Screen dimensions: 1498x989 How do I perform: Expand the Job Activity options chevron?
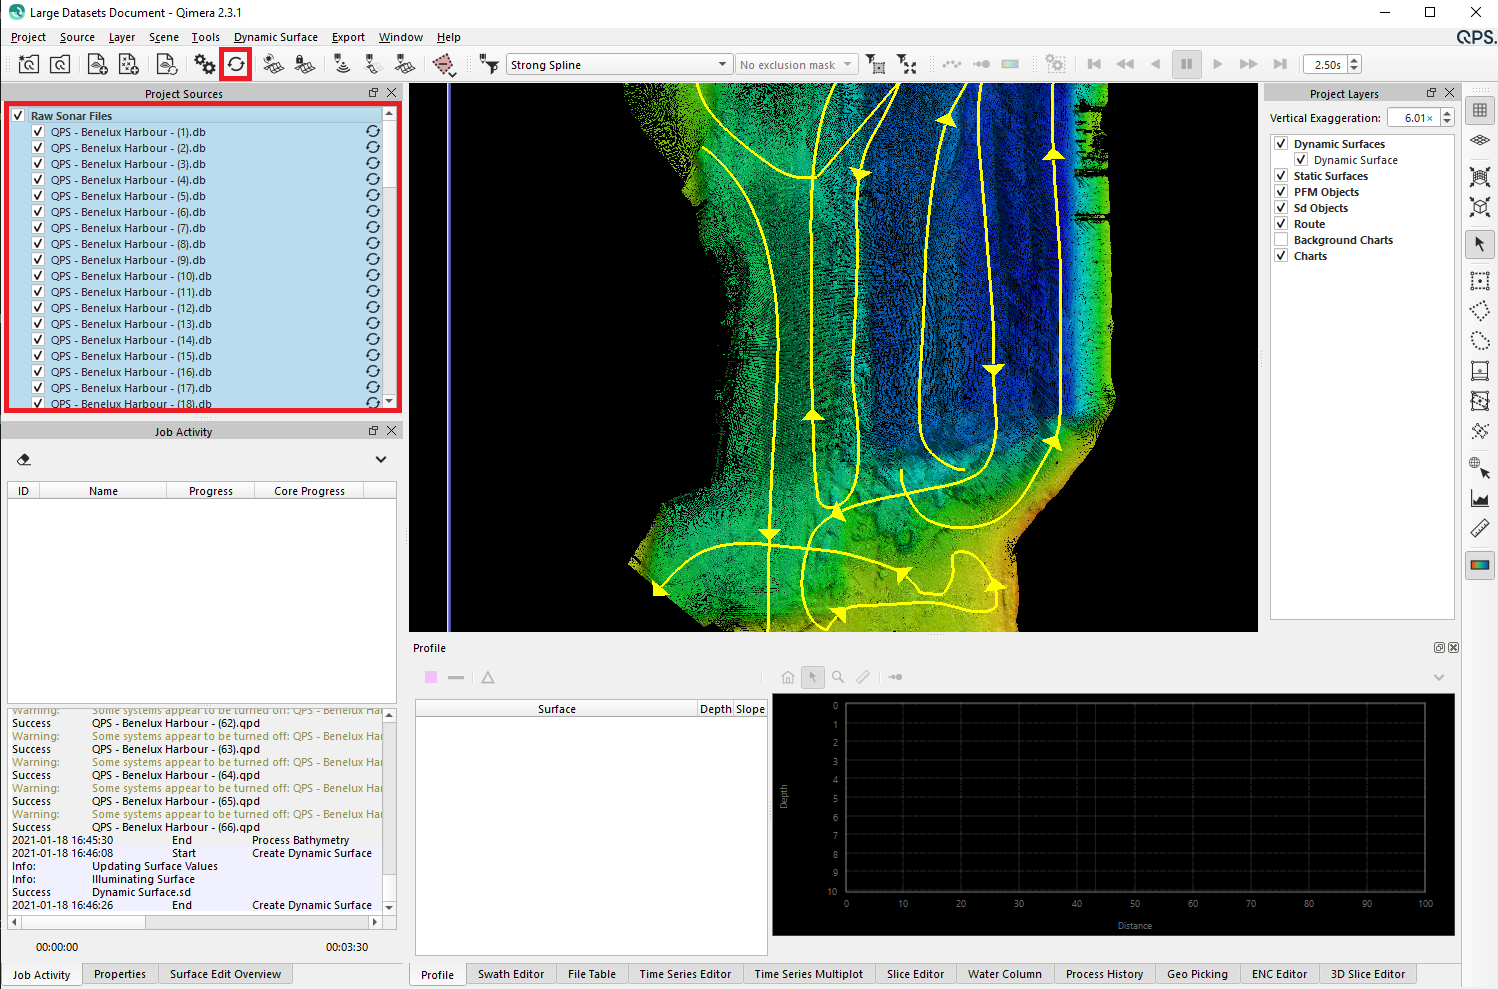pyautogui.click(x=381, y=460)
